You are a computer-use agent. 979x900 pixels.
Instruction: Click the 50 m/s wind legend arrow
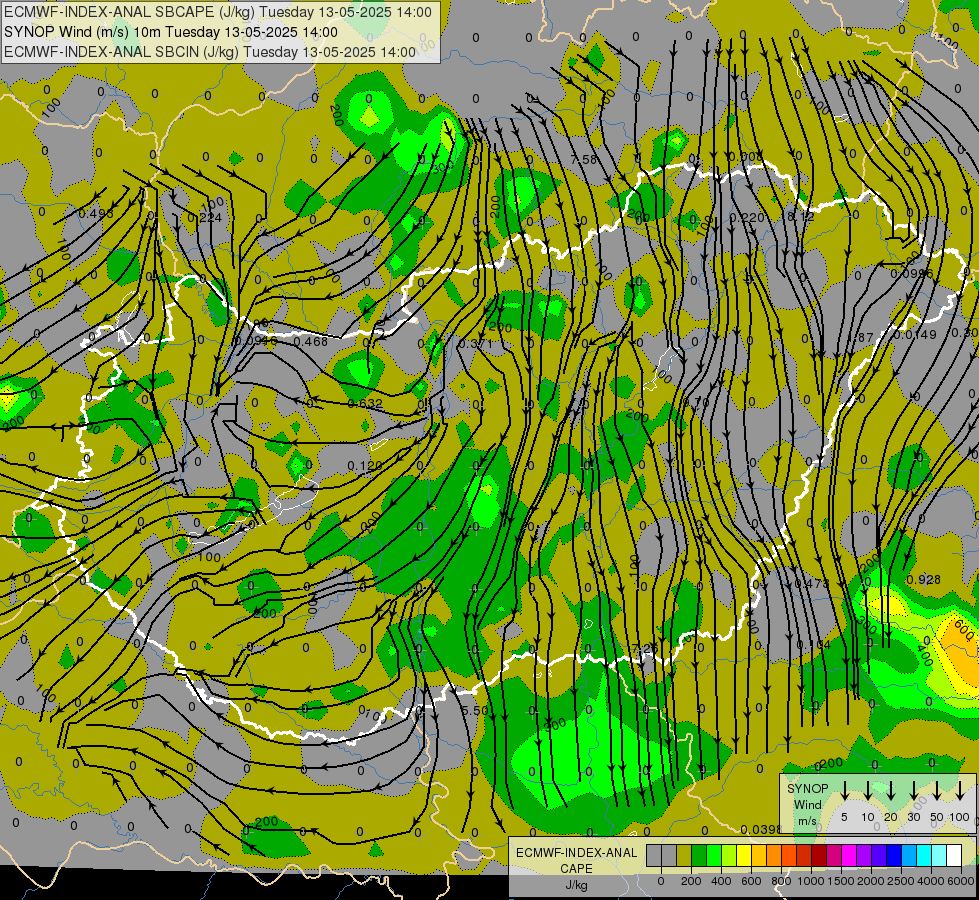[937, 791]
